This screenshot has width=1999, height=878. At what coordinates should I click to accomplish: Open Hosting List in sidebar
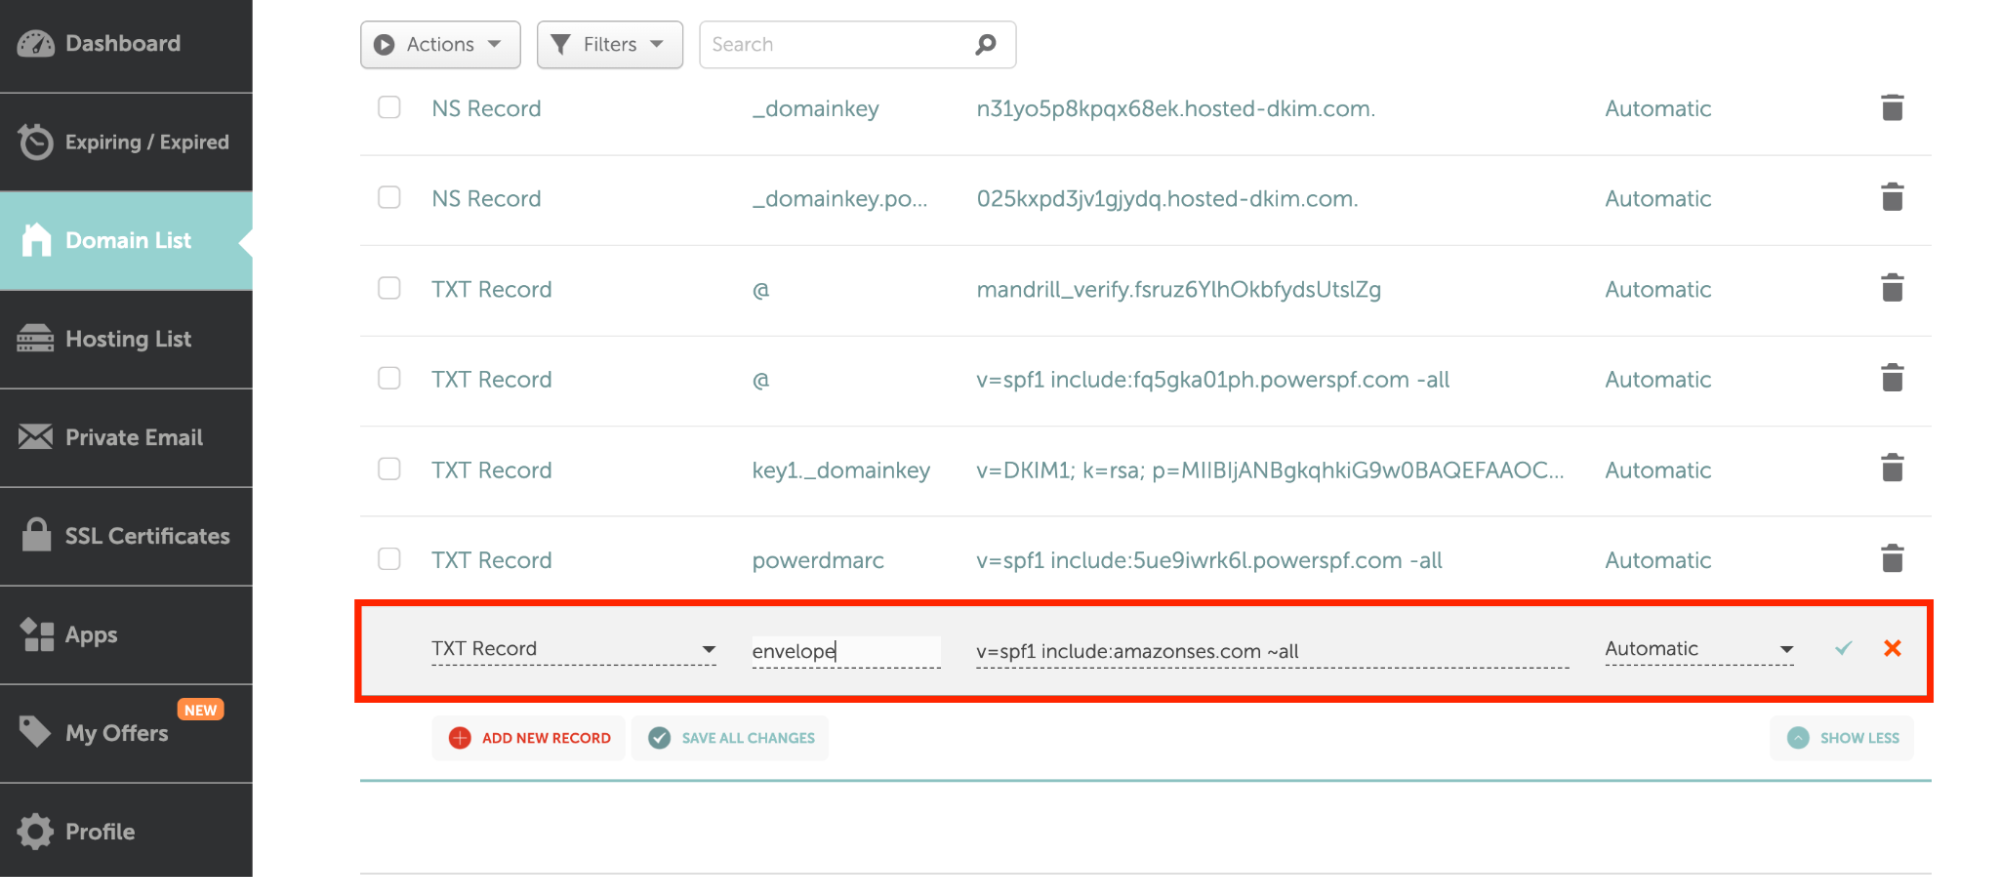(127, 339)
